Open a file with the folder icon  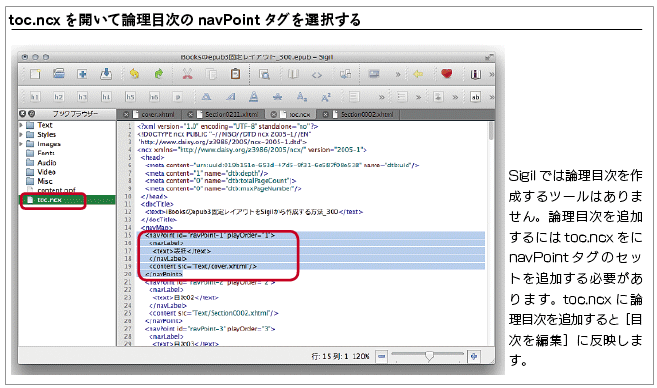coord(59,74)
